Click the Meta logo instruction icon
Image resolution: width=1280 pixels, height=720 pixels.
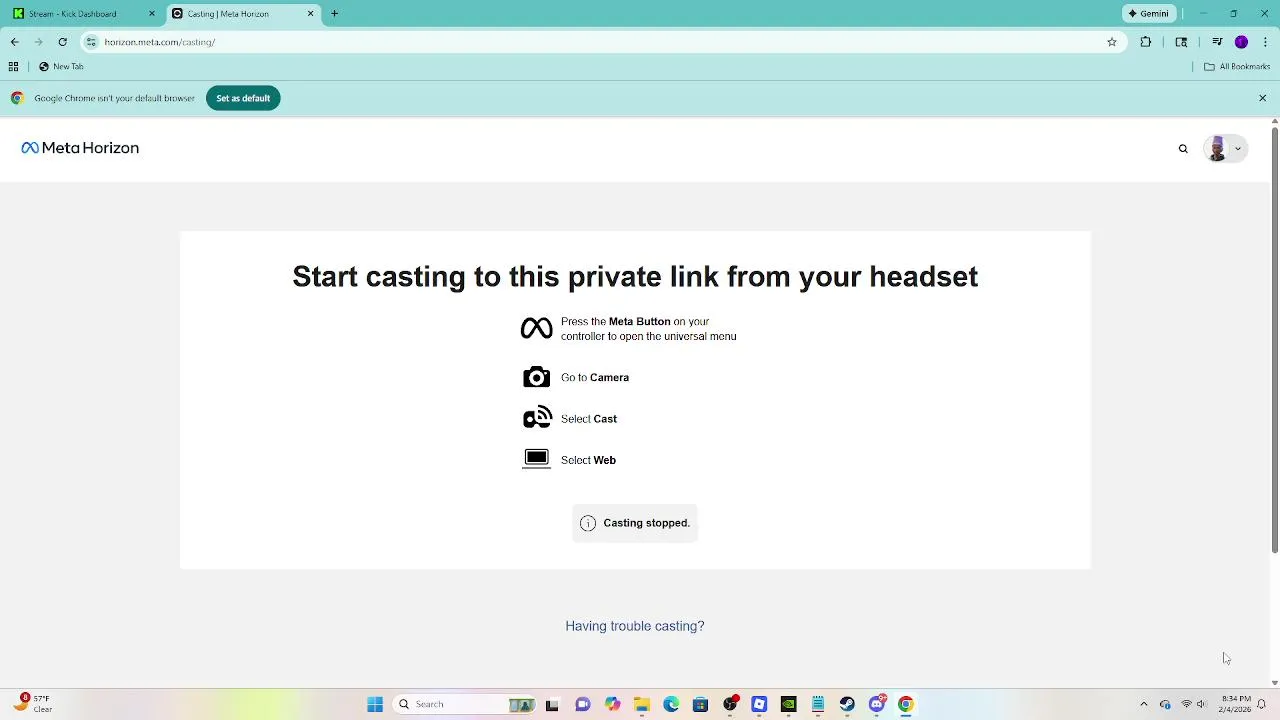(536, 328)
